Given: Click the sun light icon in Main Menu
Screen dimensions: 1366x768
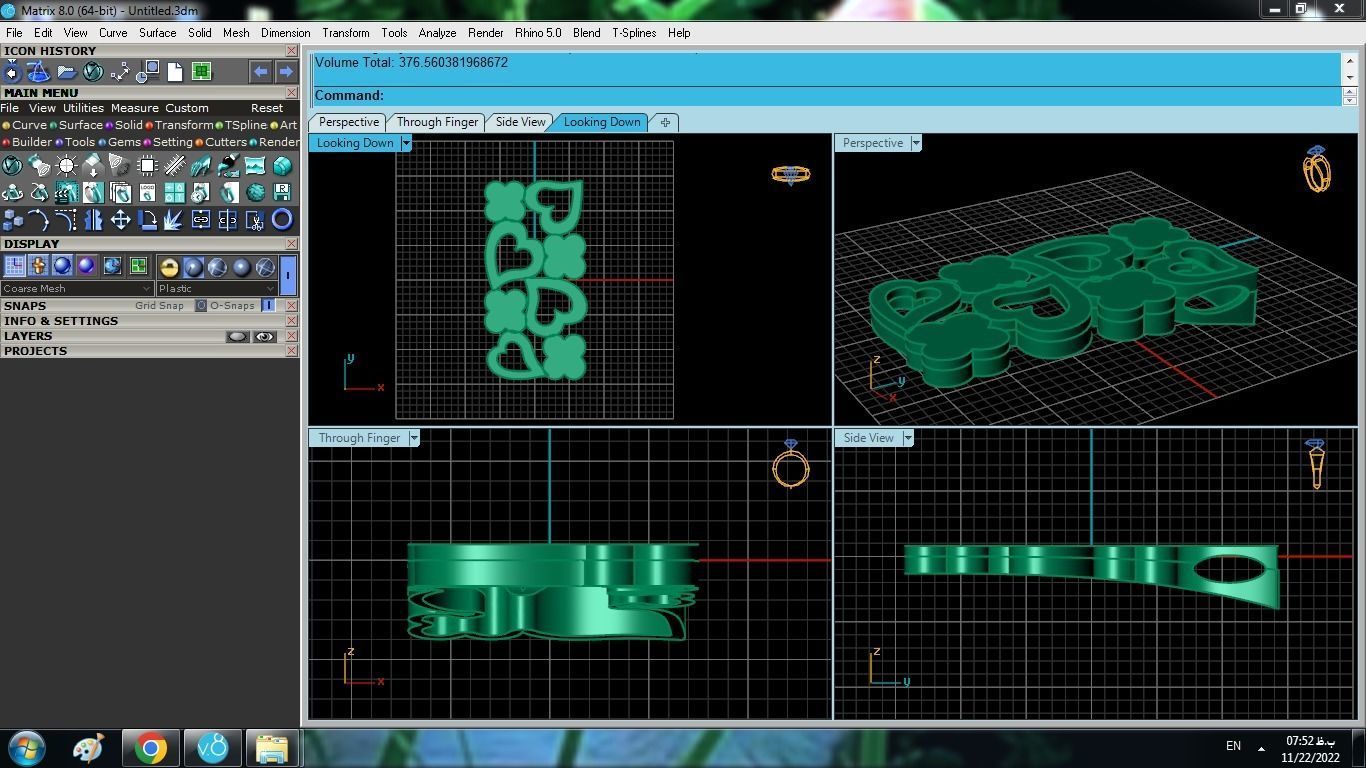Looking at the screenshot, I should point(66,166).
